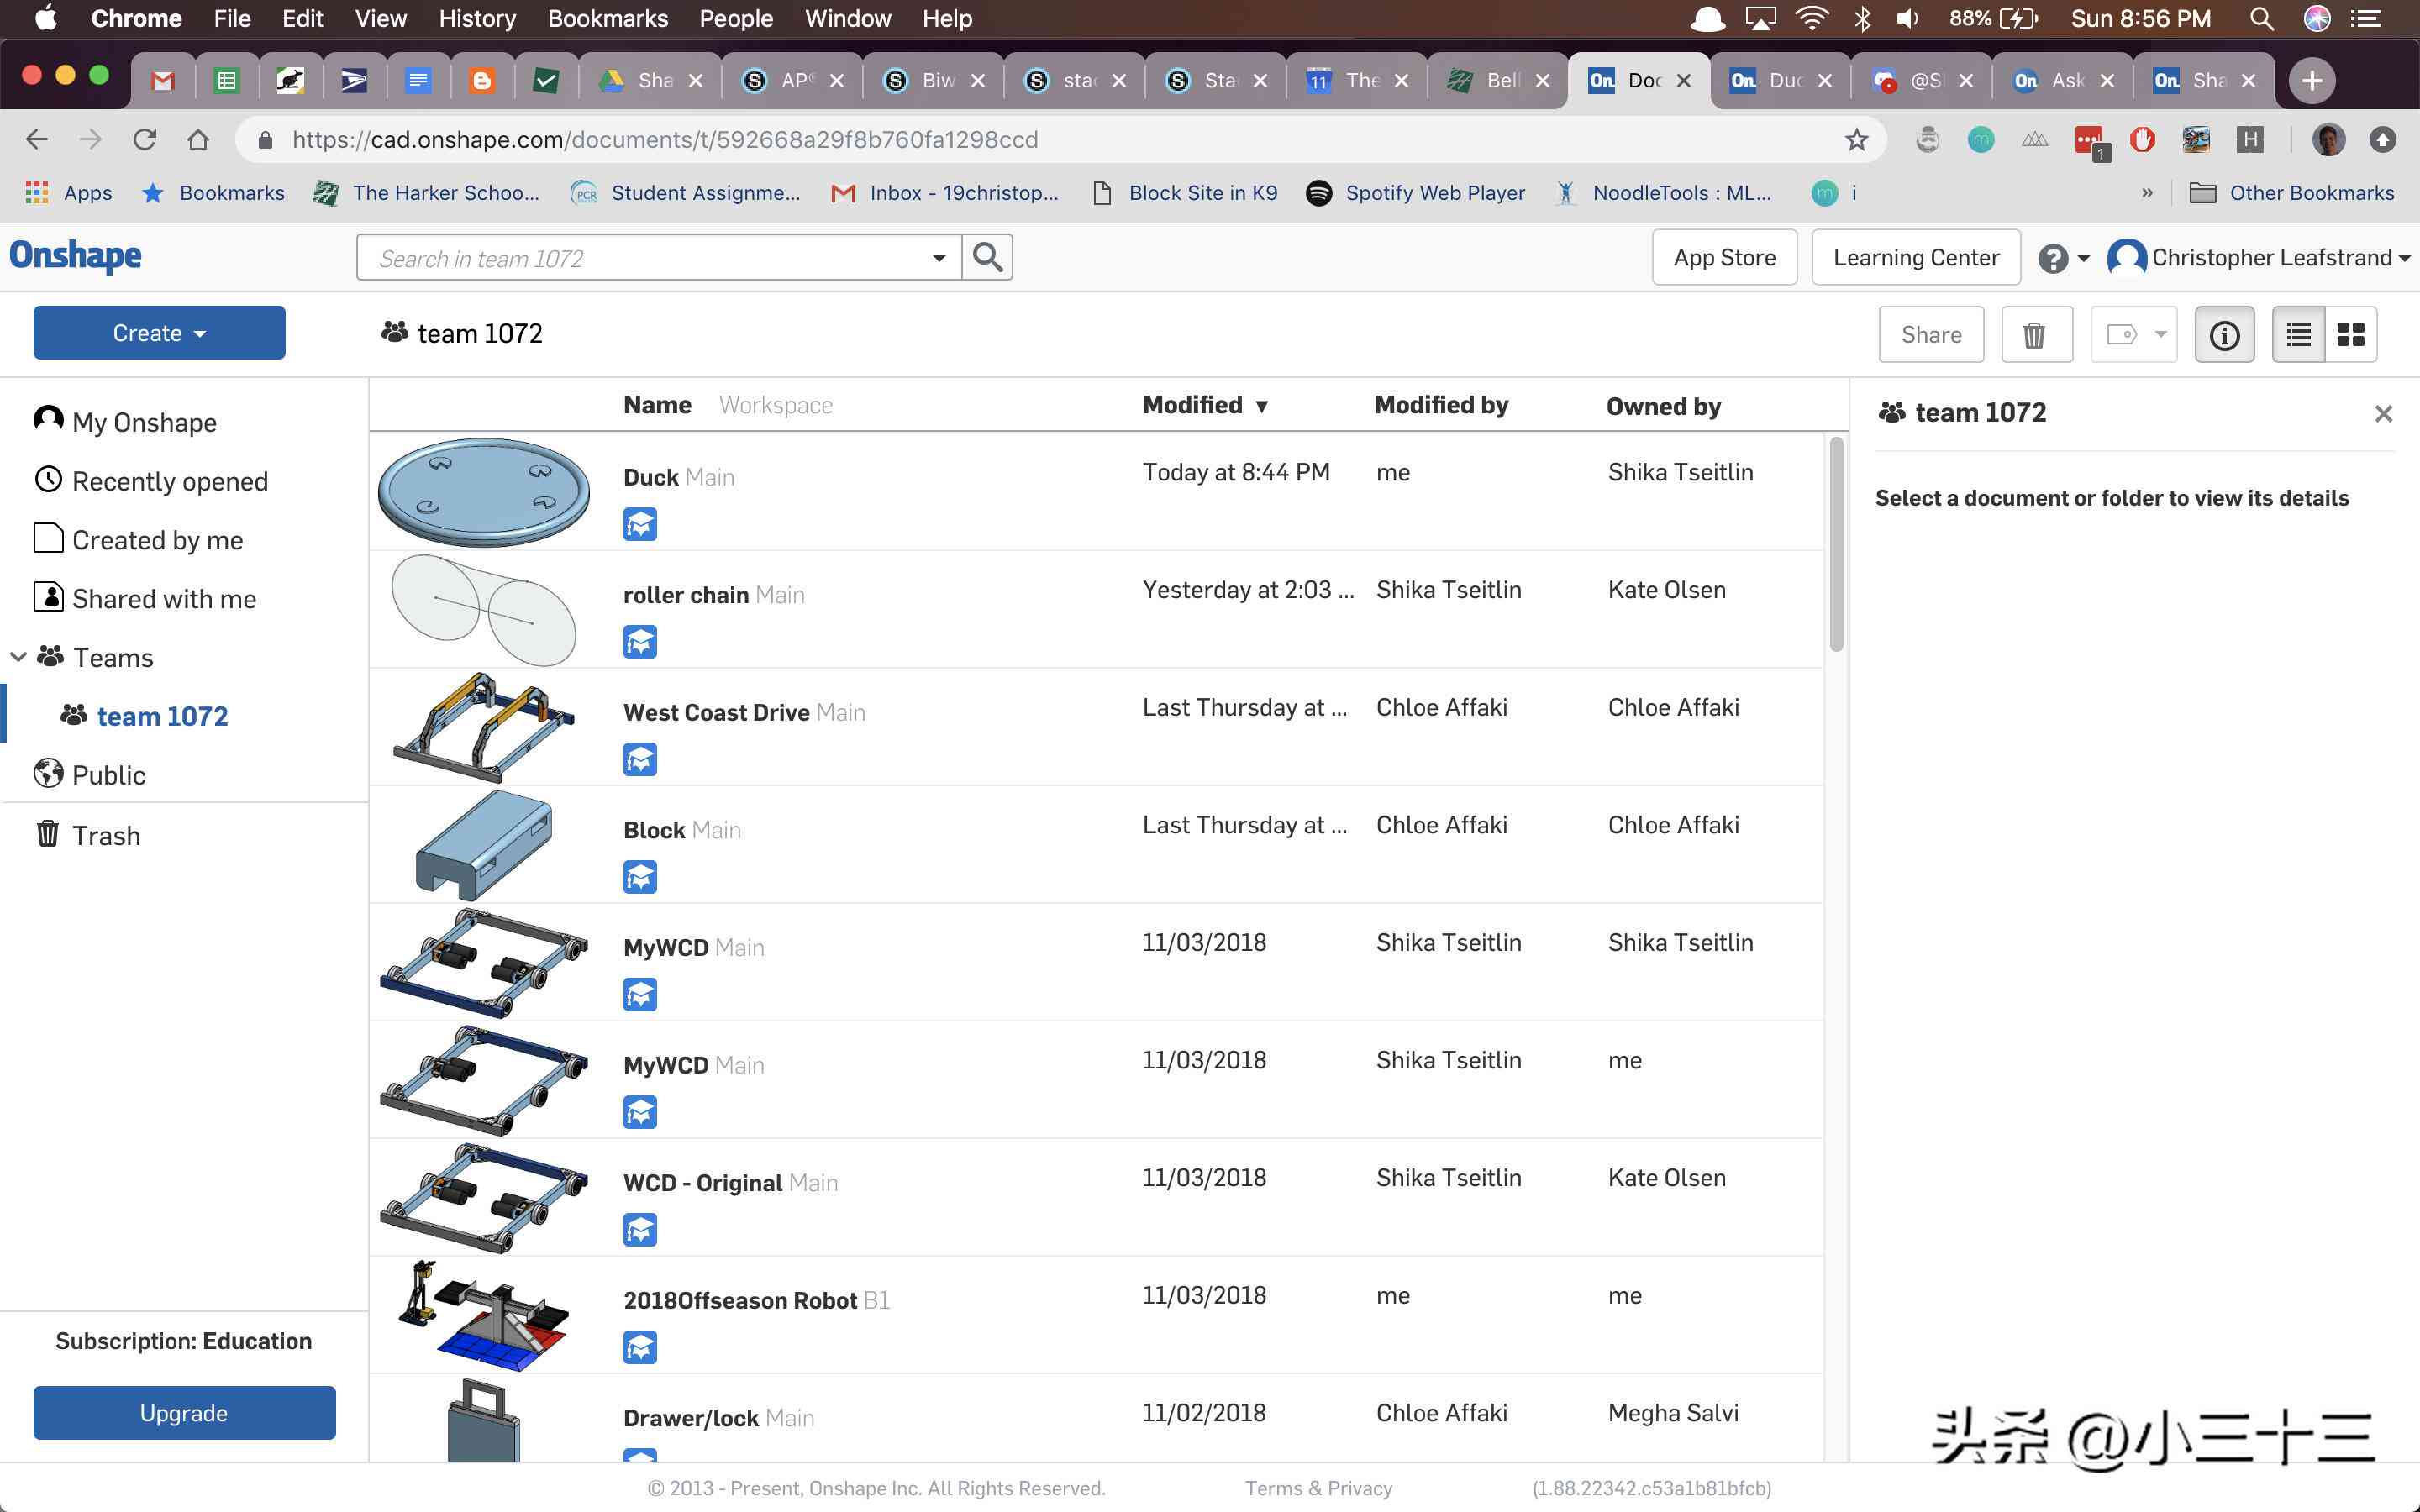Select the Shared with me tree item
This screenshot has width=2420, height=1512.
point(164,597)
